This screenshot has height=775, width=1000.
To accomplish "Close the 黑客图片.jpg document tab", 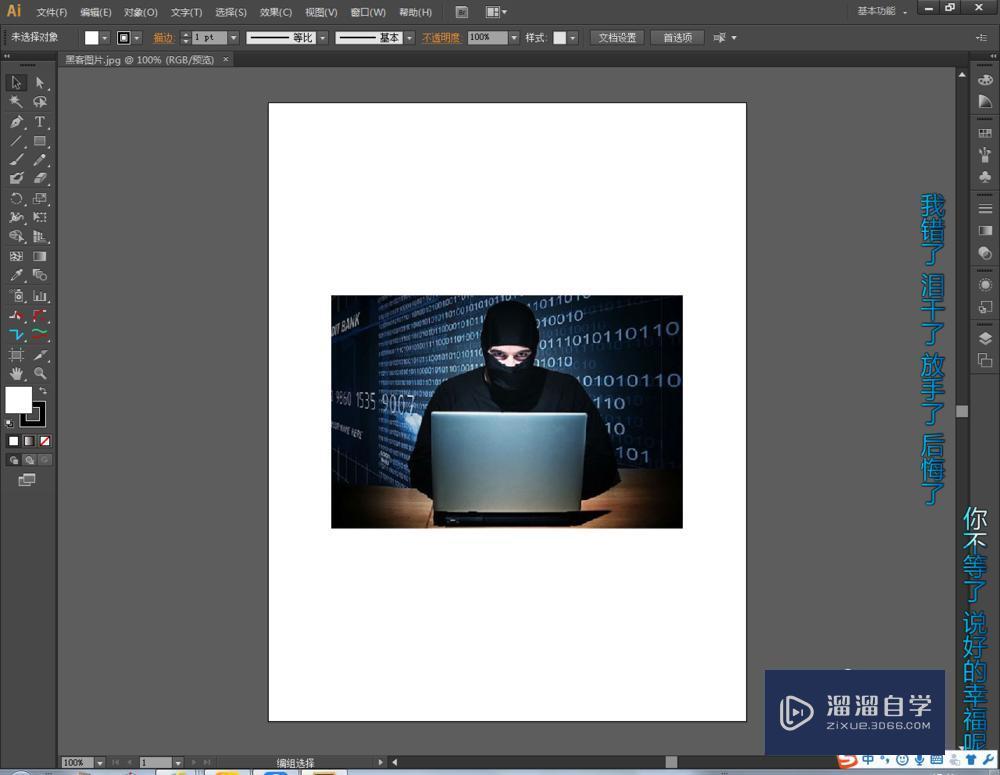I will tap(225, 59).
